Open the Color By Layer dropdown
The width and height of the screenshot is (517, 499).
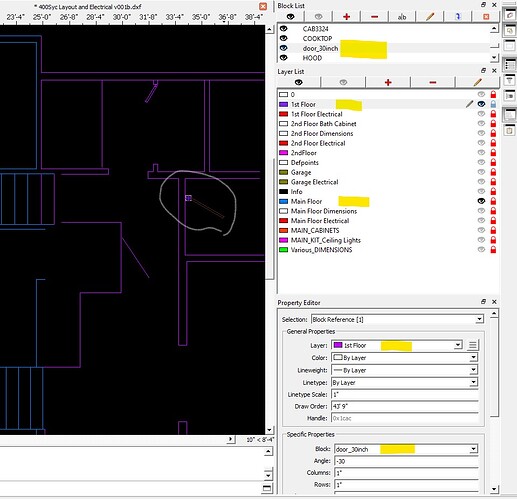tap(405, 358)
